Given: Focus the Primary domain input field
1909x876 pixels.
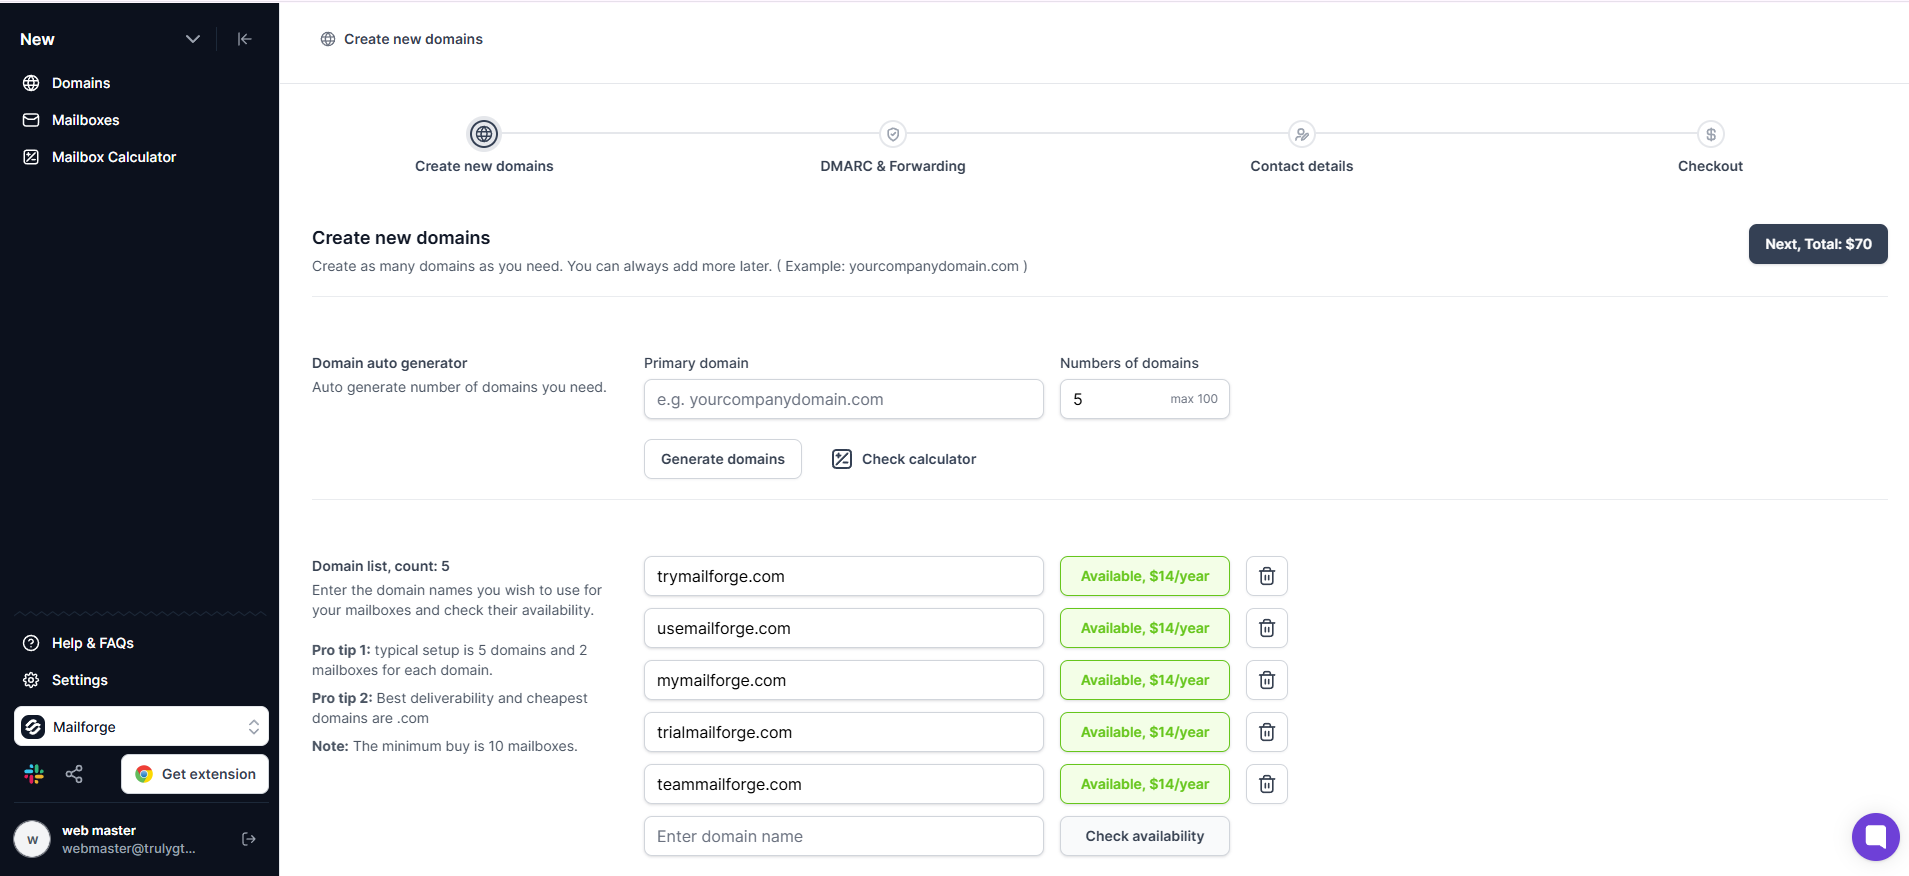Looking at the screenshot, I should click(x=844, y=399).
